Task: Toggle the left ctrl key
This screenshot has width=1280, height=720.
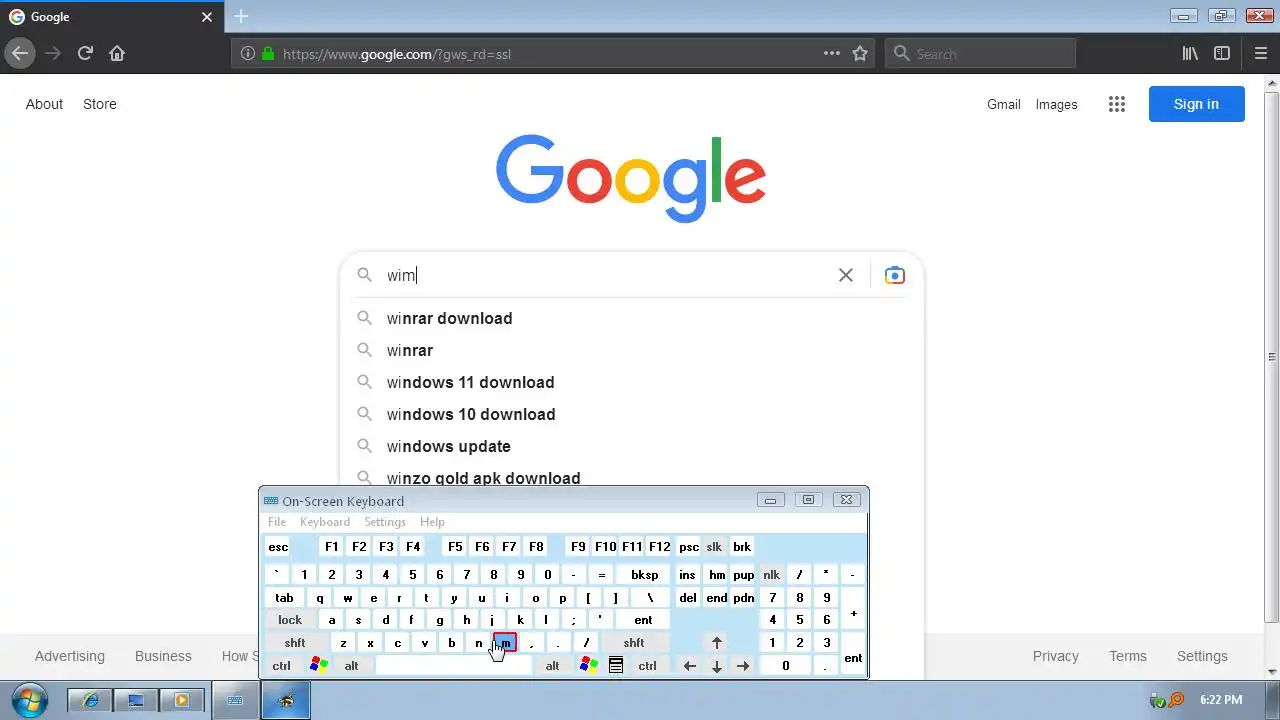Action: pos(282,666)
